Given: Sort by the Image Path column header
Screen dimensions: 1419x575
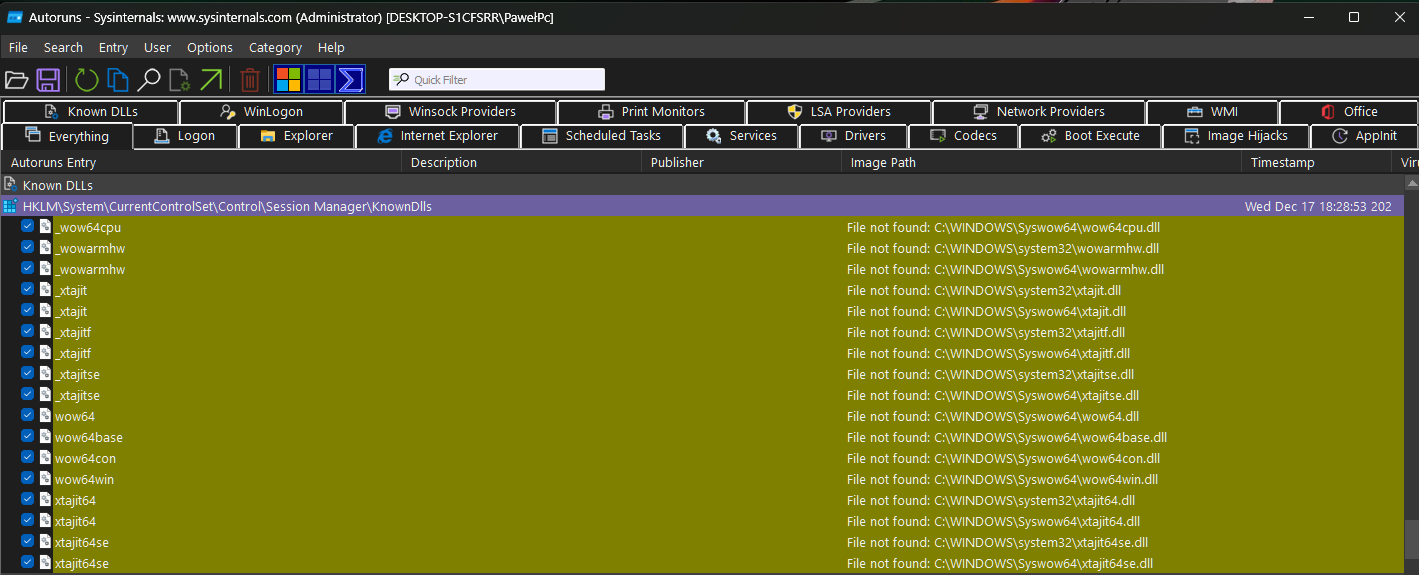Looking at the screenshot, I should click(883, 162).
